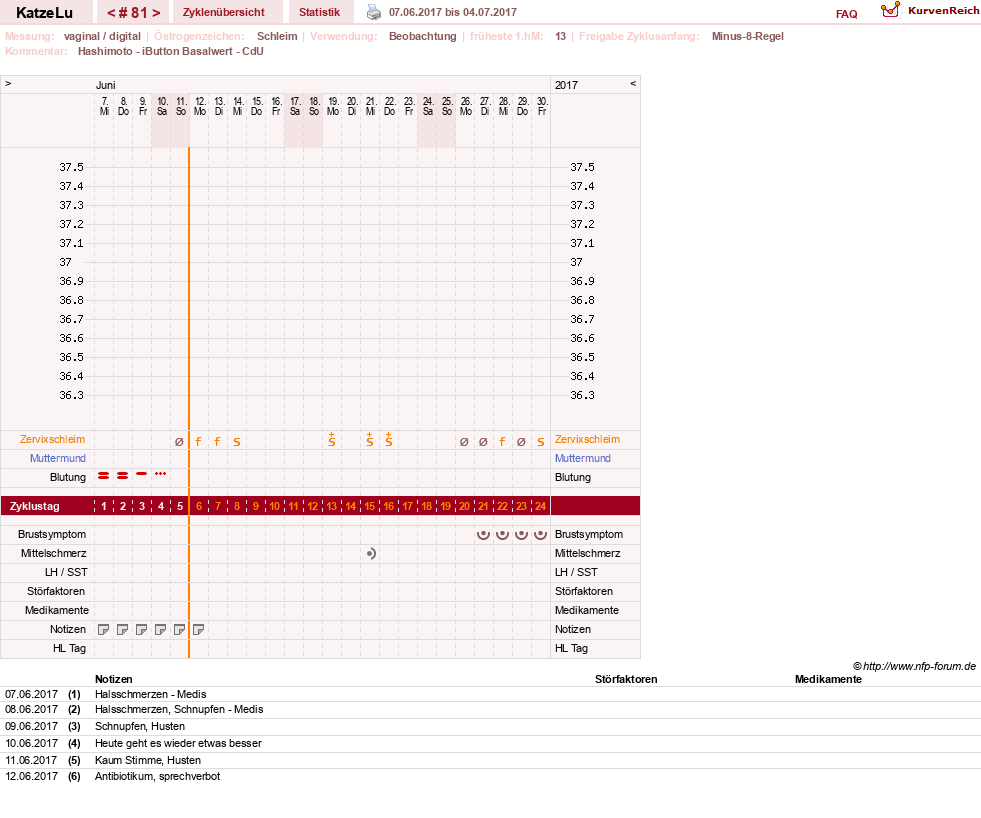
Task: Click note text 'Halsschmerzen - Medis'
Action: pyautogui.click(x=150, y=694)
